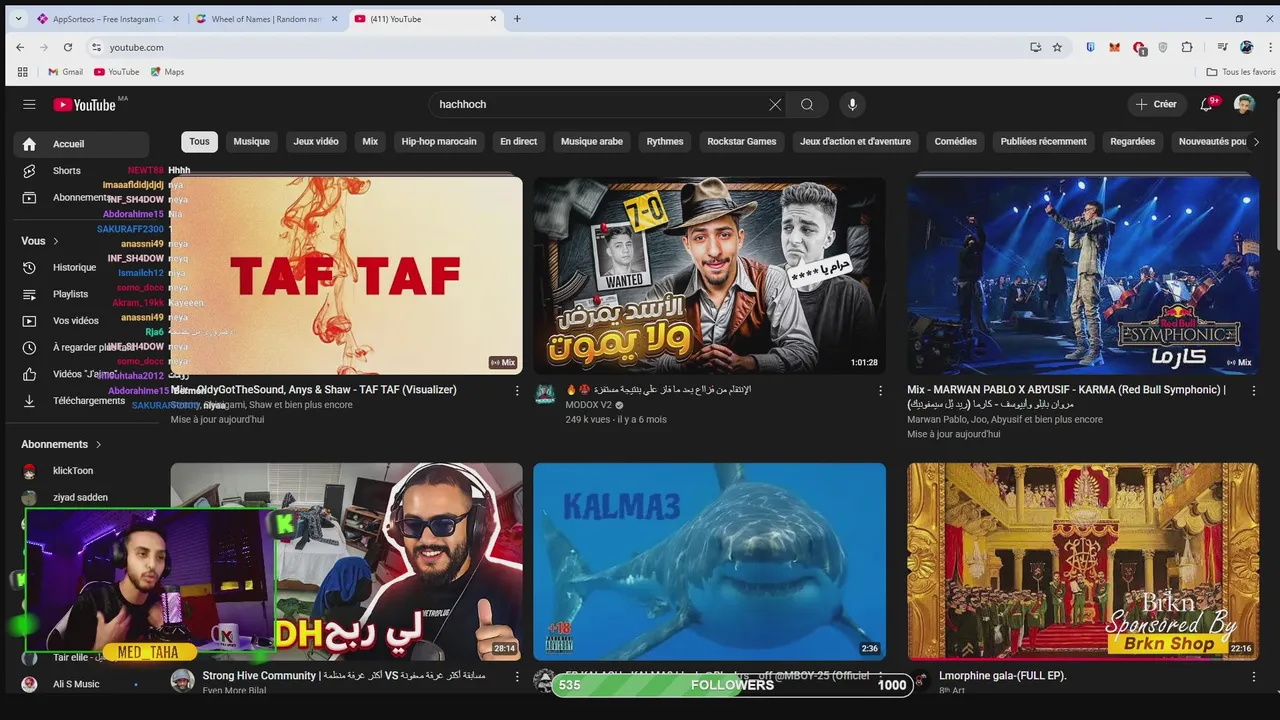This screenshot has height=720, width=1280.
Task: Open more options for Lmorphine gala video
Action: pyautogui.click(x=1254, y=677)
